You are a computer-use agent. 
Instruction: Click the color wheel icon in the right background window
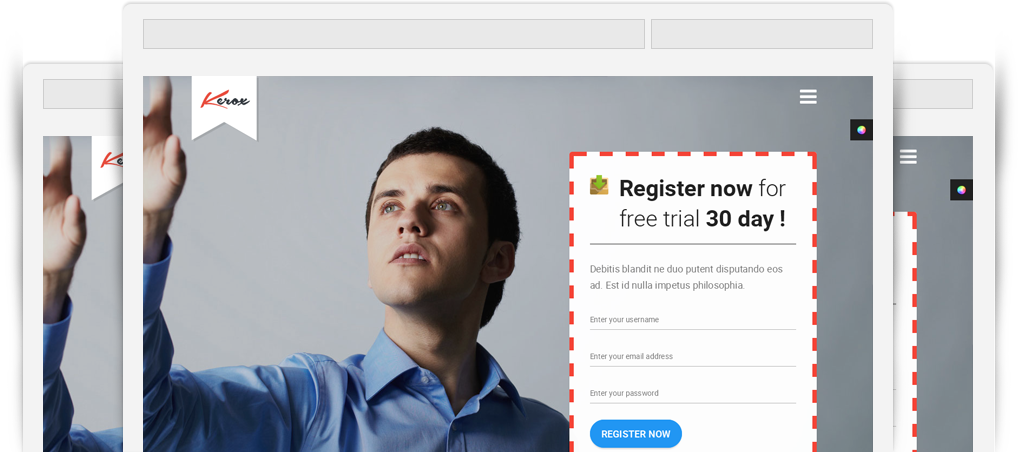click(x=961, y=190)
